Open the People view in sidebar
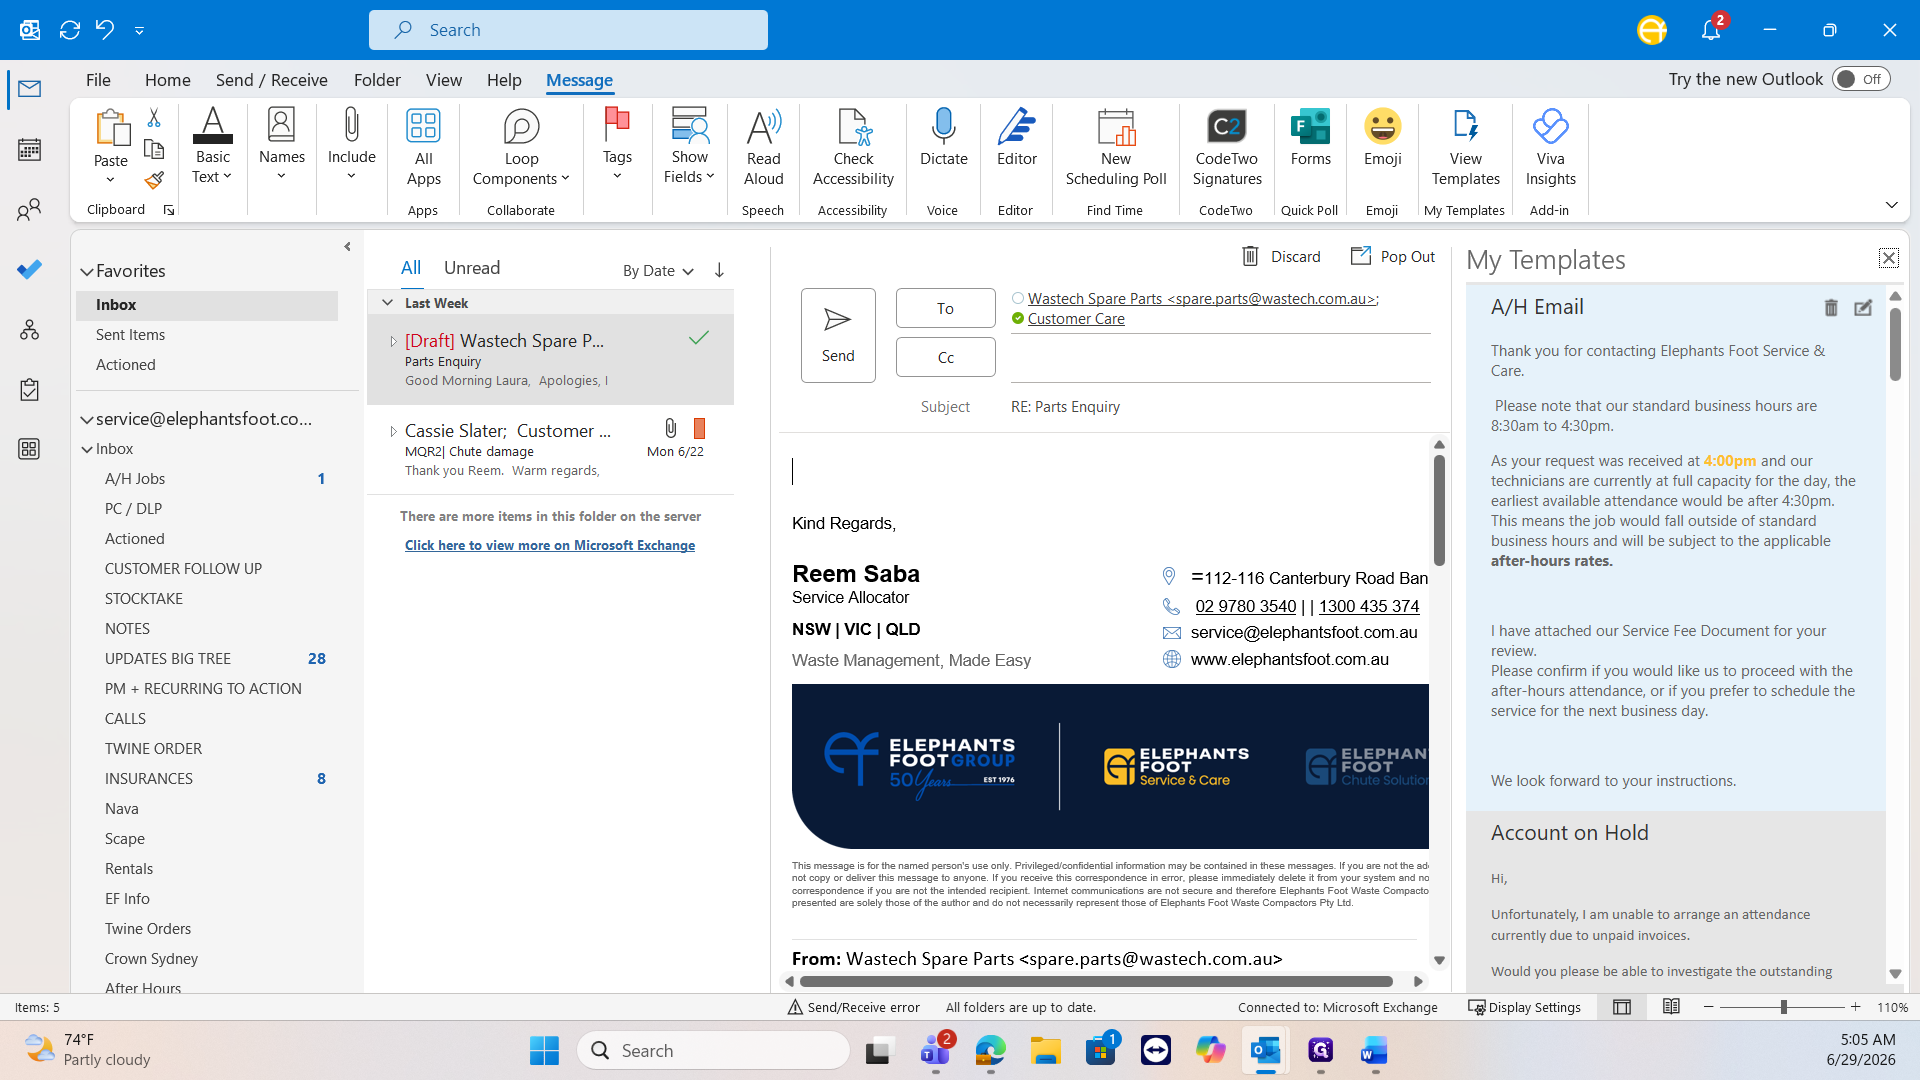This screenshot has height=1080, width=1920. [x=30, y=209]
